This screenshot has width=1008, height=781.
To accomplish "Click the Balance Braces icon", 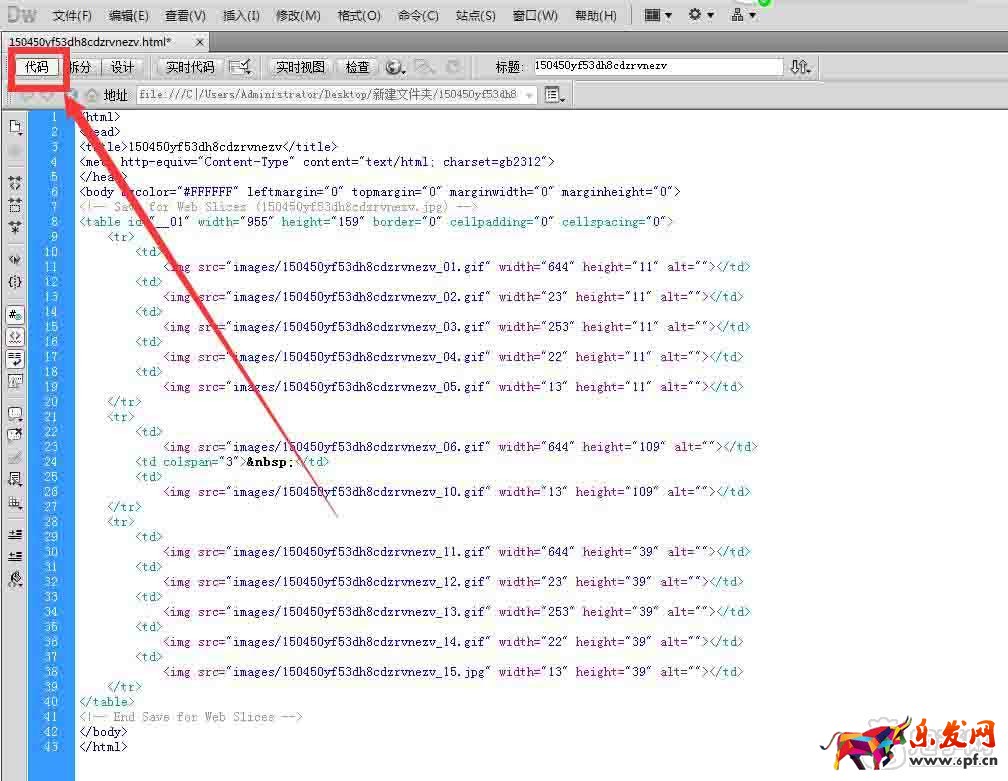I will (x=15, y=282).
